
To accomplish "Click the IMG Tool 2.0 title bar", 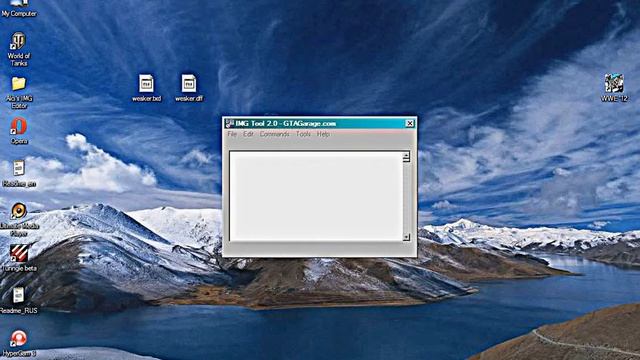I will [320, 123].
